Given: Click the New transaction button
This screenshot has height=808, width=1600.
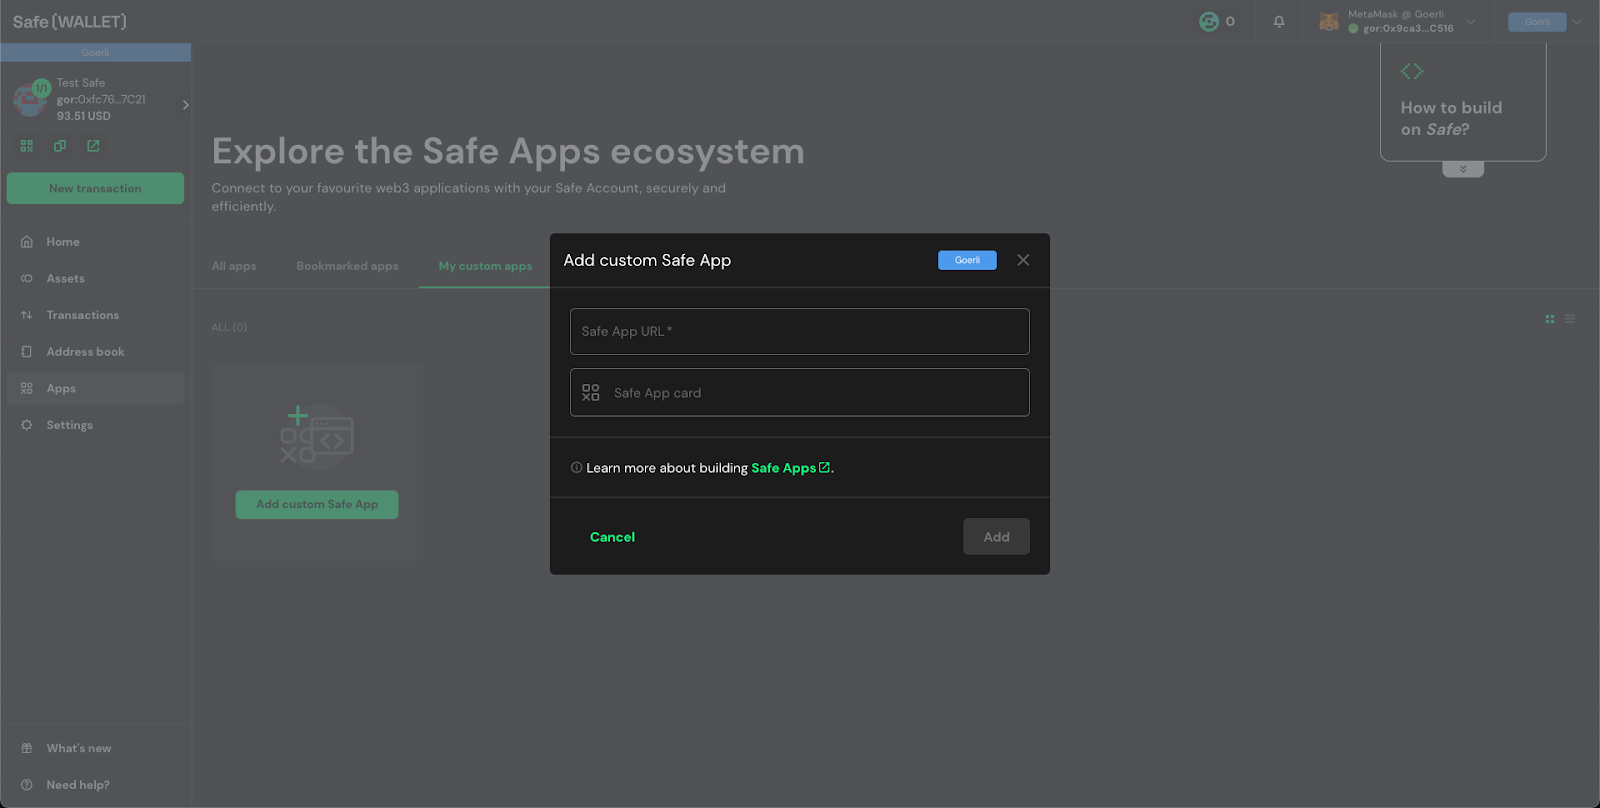Looking at the screenshot, I should pos(95,188).
